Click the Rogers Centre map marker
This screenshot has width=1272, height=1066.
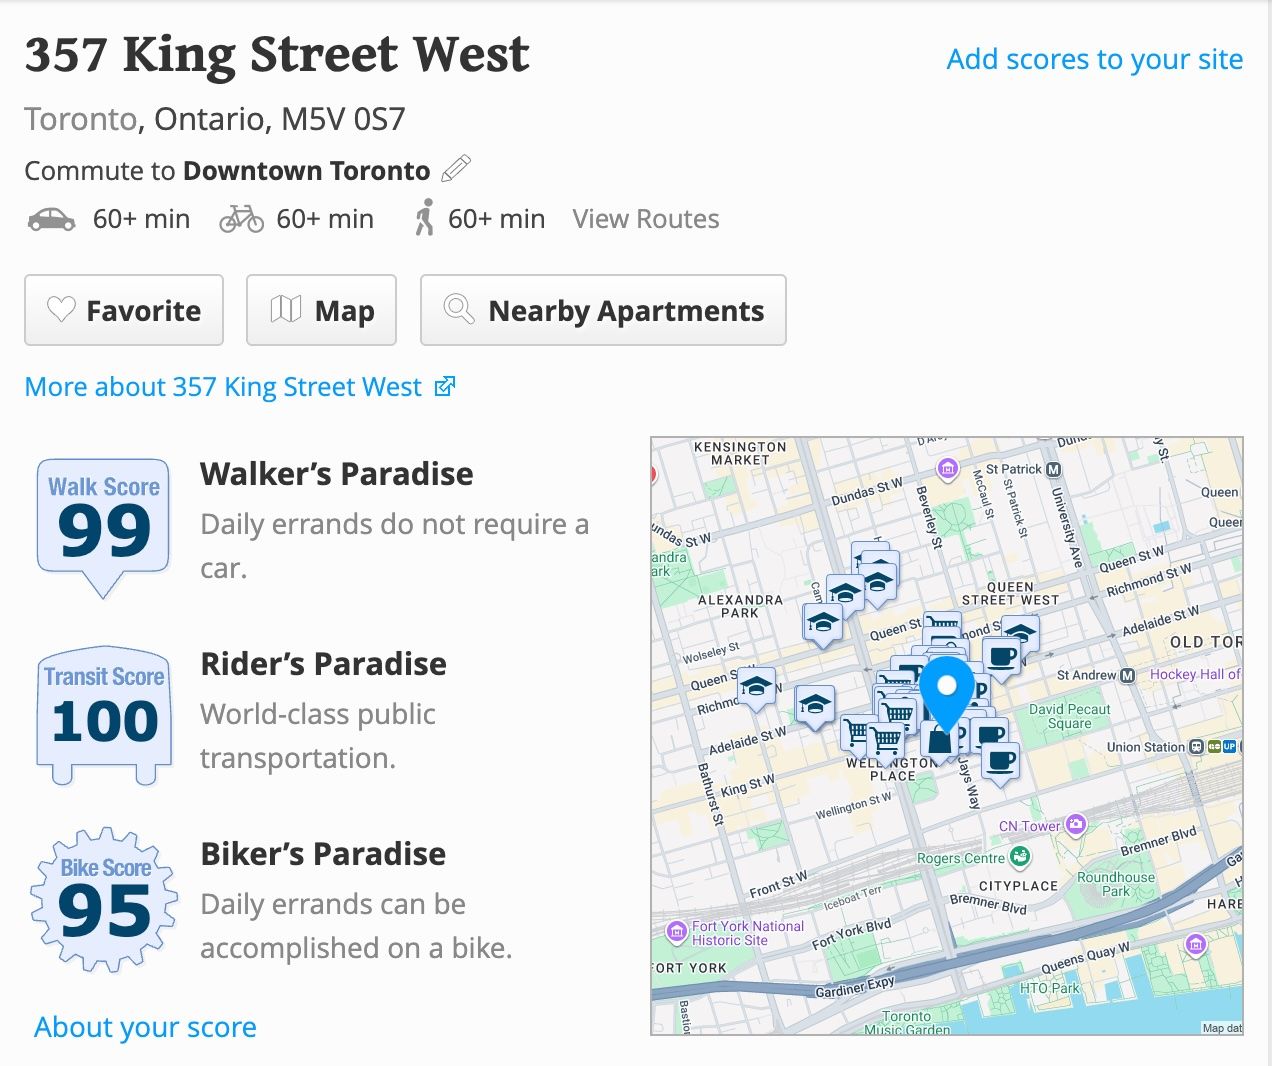click(1020, 856)
